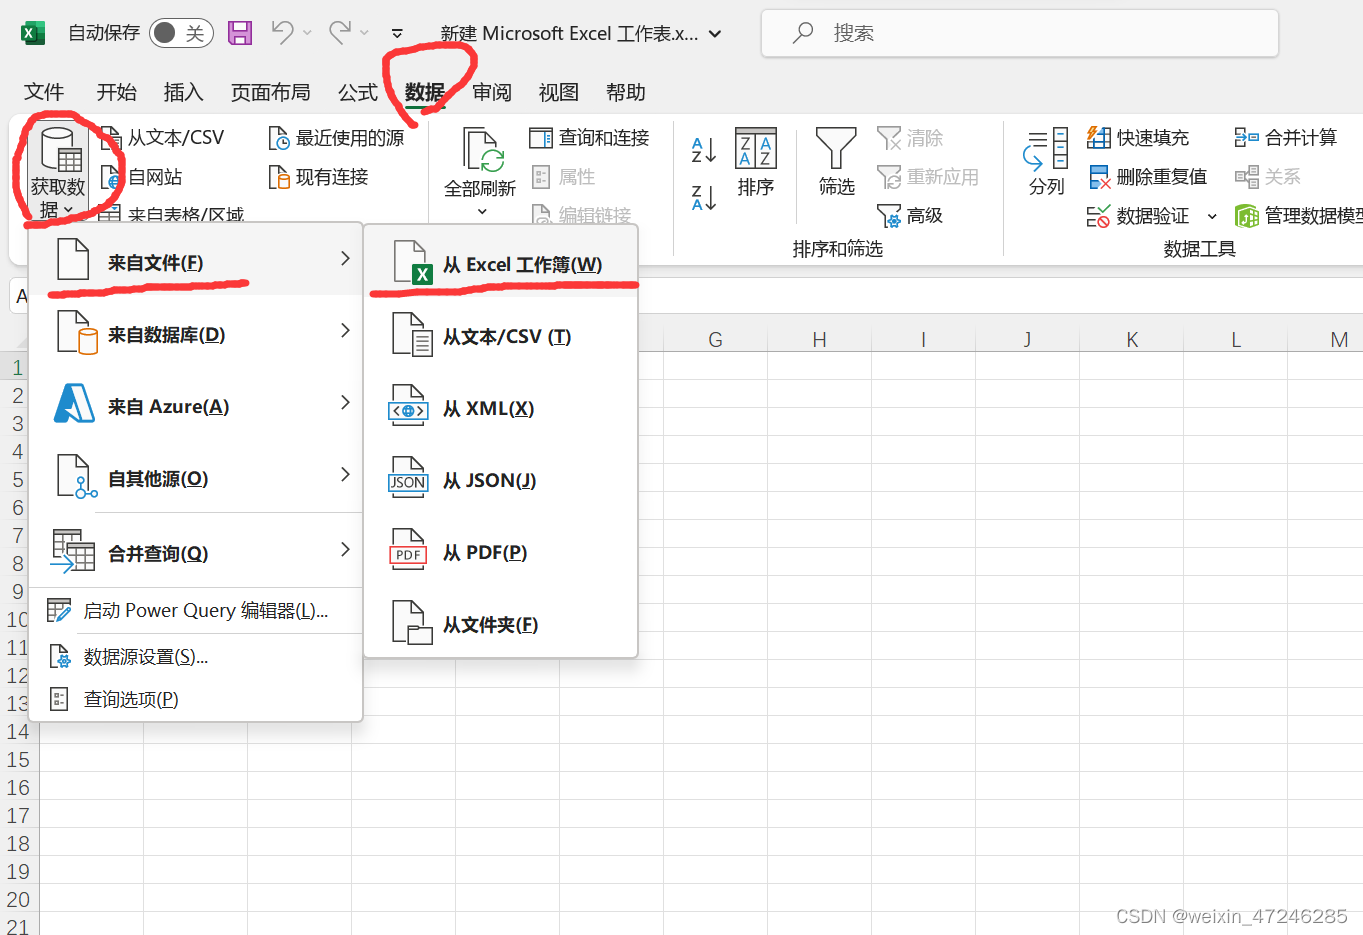
Task: Click 现有连接 in the ribbon
Action: (318, 177)
